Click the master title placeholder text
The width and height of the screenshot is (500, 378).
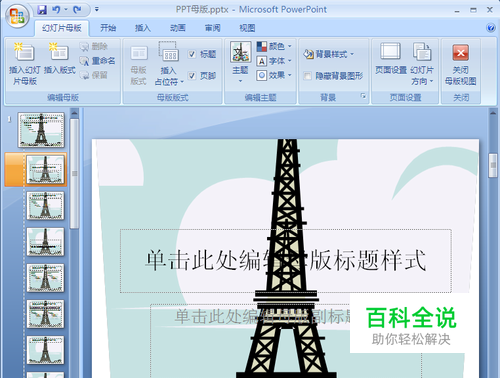click(285, 260)
